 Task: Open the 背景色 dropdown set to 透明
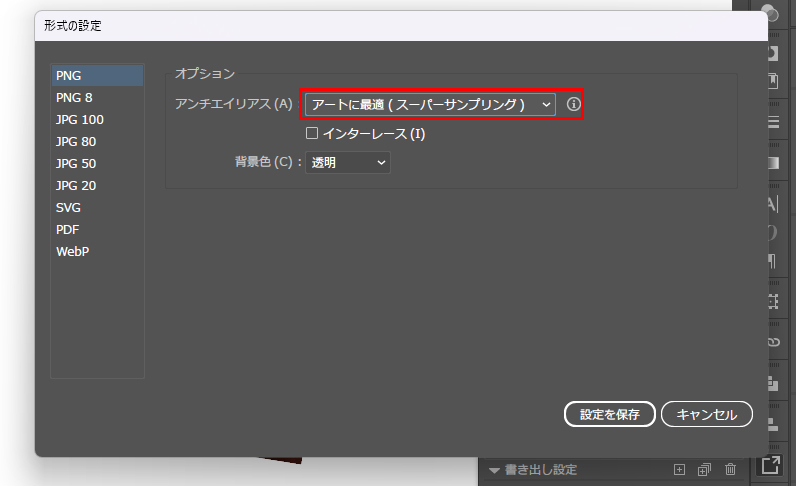click(348, 163)
